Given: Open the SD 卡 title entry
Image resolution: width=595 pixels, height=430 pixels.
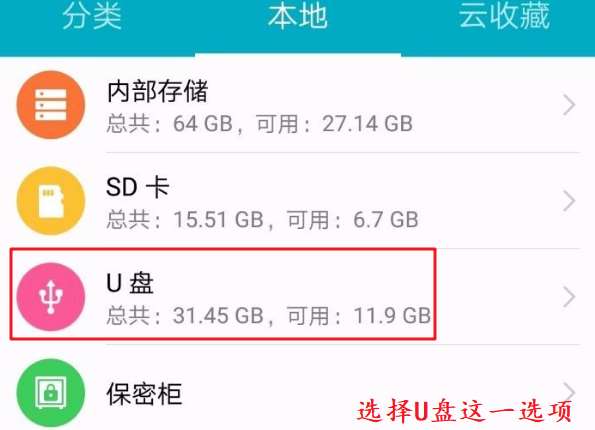Looking at the screenshot, I should pyautogui.click(x=138, y=187).
